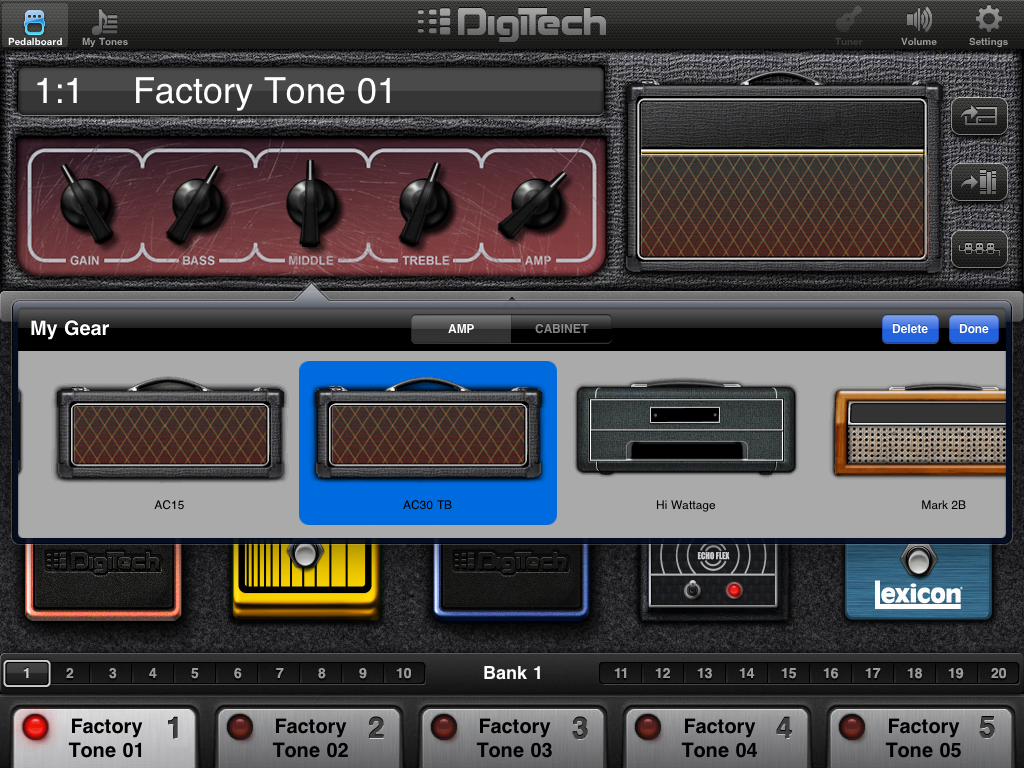The width and height of the screenshot is (1024, 768).
Task: Activate Factory Tone 04 footswitch
Action: coord(717,738)
